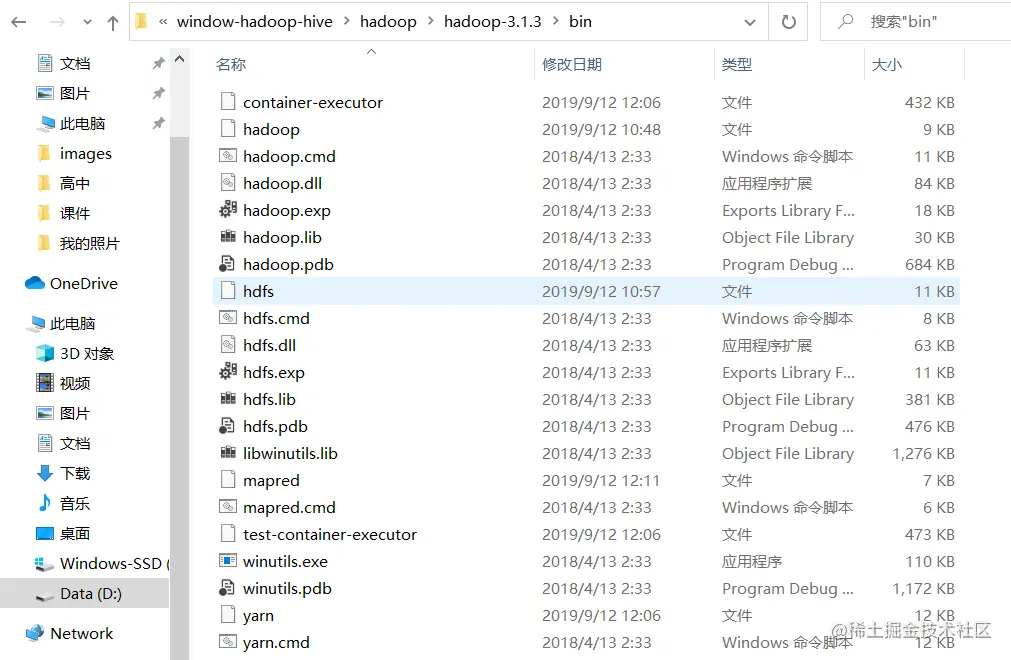Open images folder in sidebar
Image resolution: width=1011 pixels, height=660 pixels.
click(x=86, y=153)
